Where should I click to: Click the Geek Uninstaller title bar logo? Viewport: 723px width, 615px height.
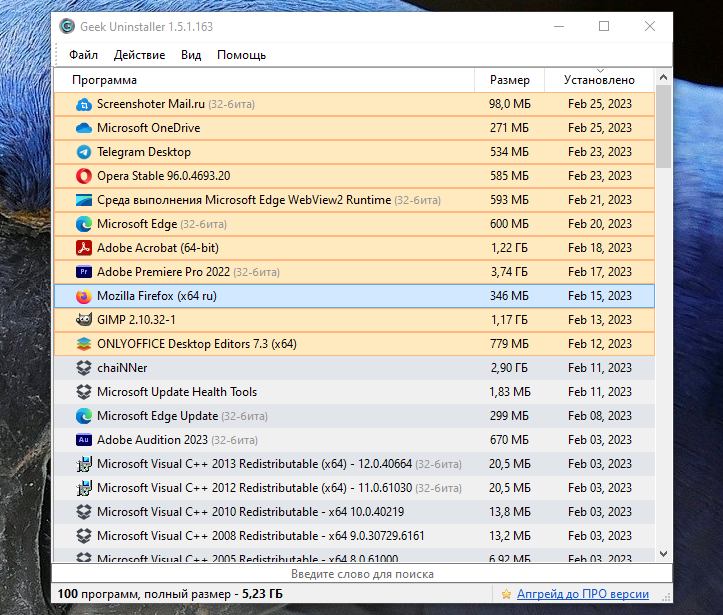(x=67, y=26)
